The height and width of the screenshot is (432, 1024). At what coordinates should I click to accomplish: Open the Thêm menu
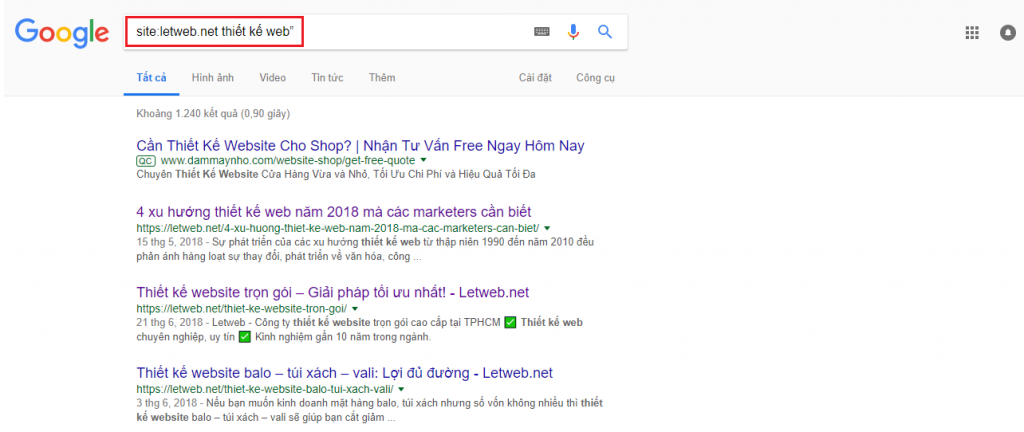(382, 78)
